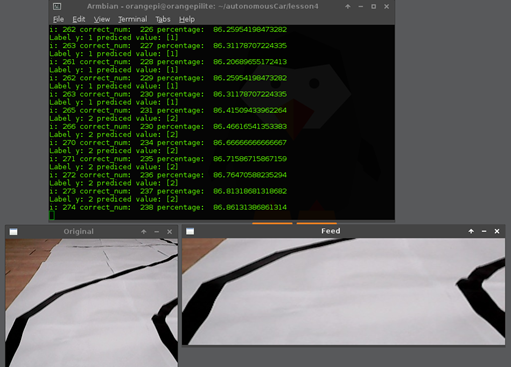The height and width of the screenshot is (367, 511).
Task: Click the terminal line with correct_num 229
Action: coord(168,78)
